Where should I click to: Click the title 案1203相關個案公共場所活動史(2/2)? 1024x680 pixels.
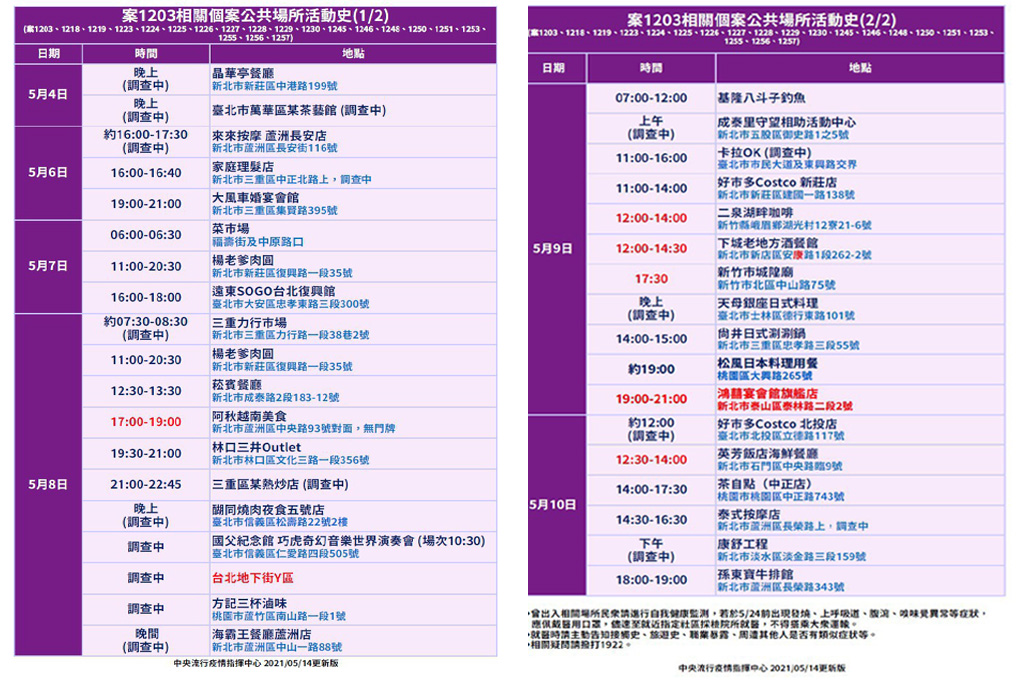point(766,19)
